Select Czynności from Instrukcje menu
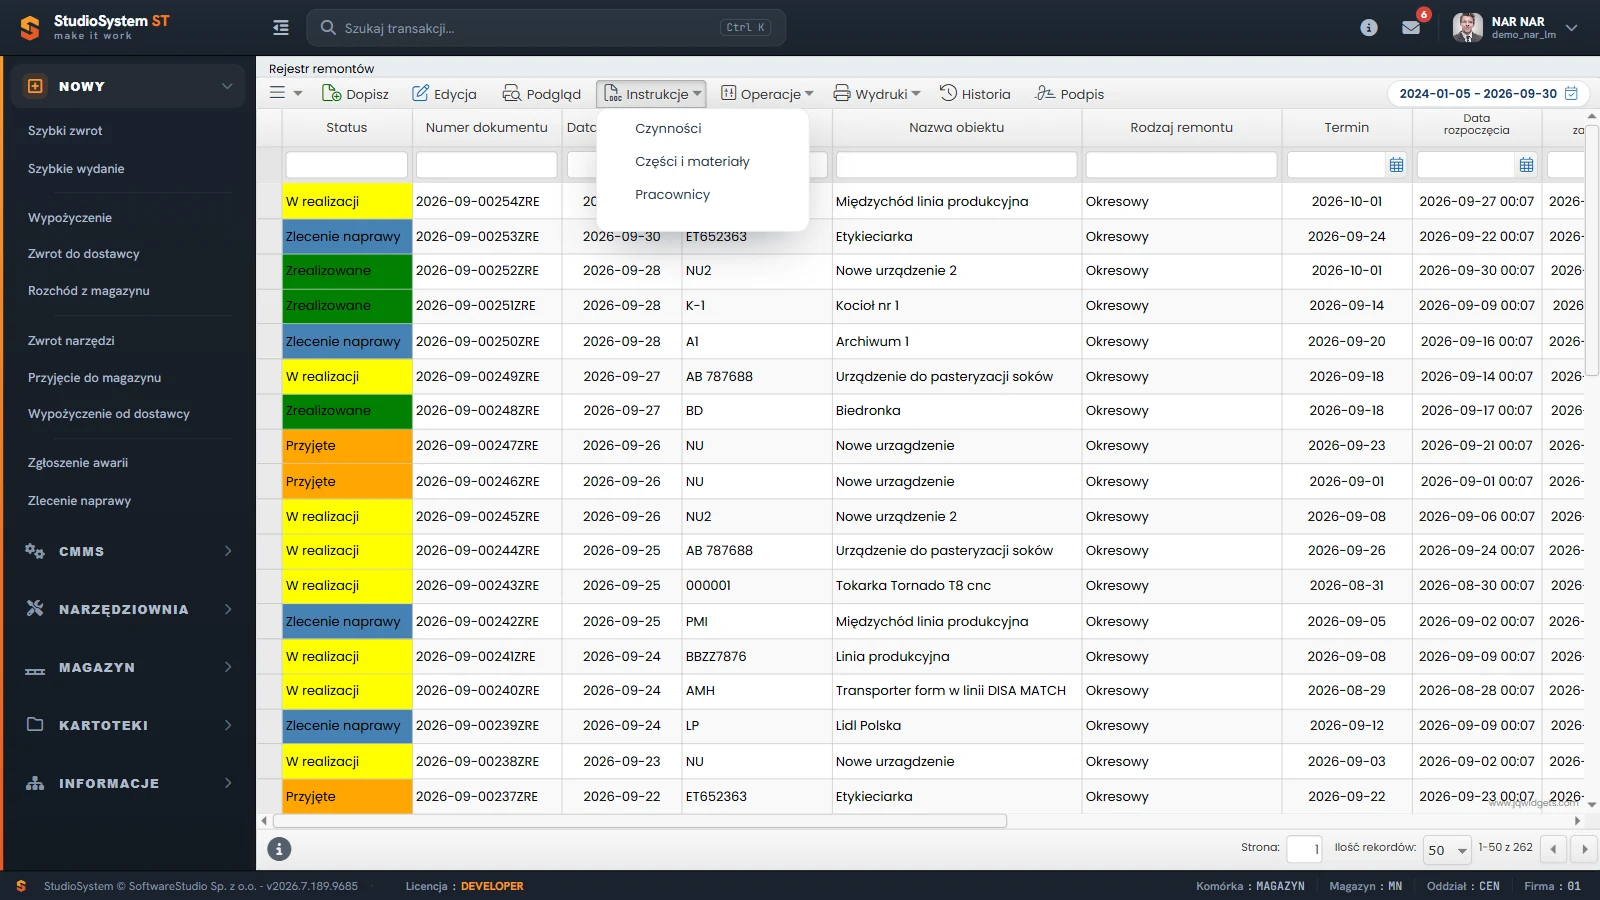 pos(668,128)
